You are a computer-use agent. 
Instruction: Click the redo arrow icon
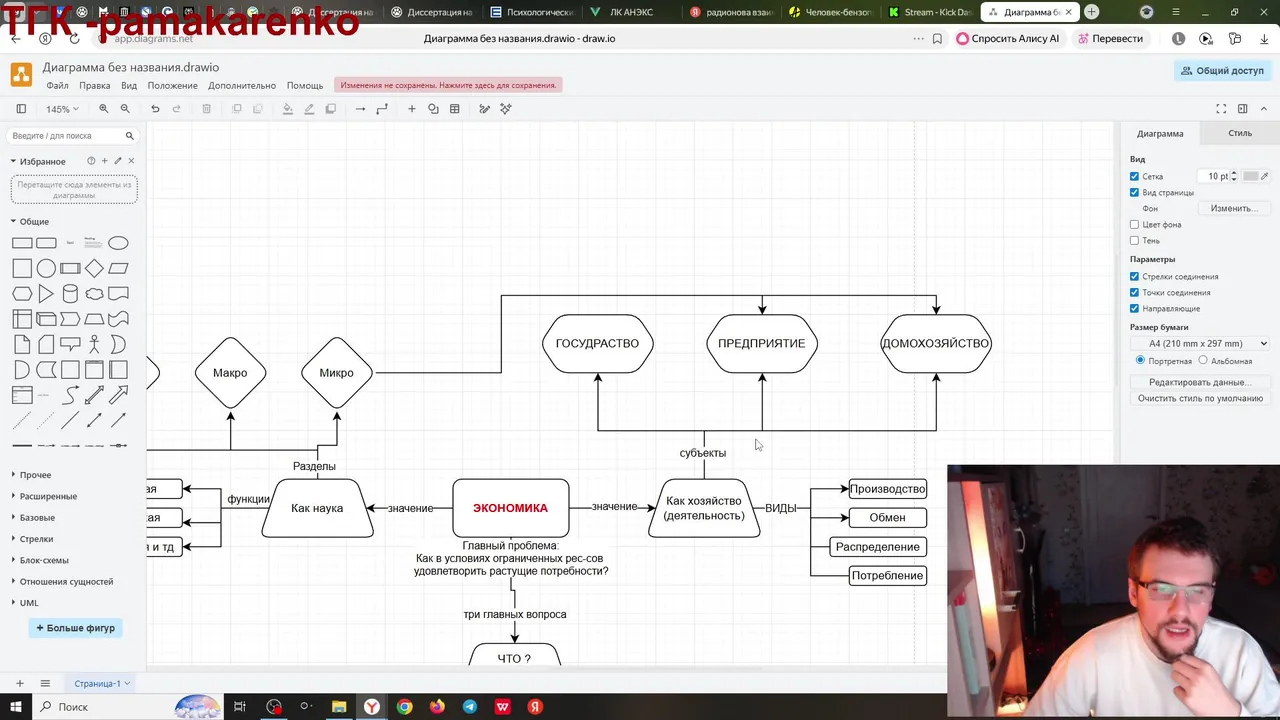[x=177, y=109]
